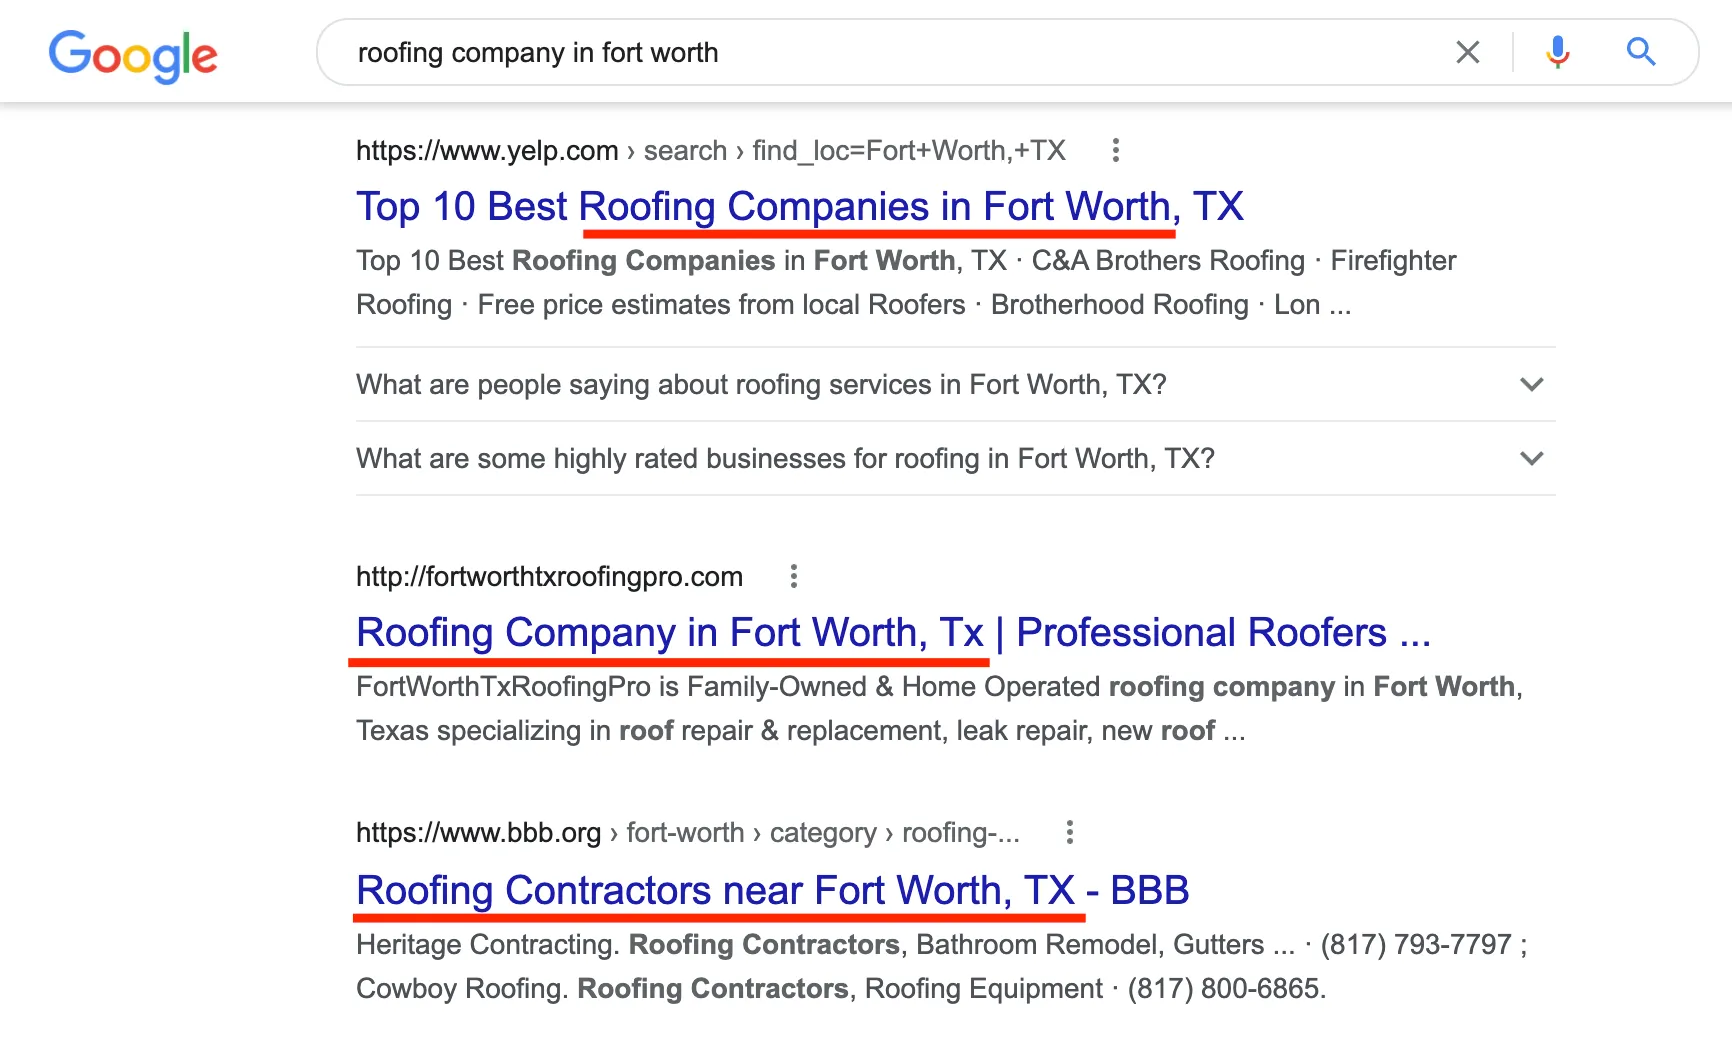The height and width of the screenshot is (1048, 1732).
Task: Click the bbb.org URL breadcrumb
Action: point(688,833)
